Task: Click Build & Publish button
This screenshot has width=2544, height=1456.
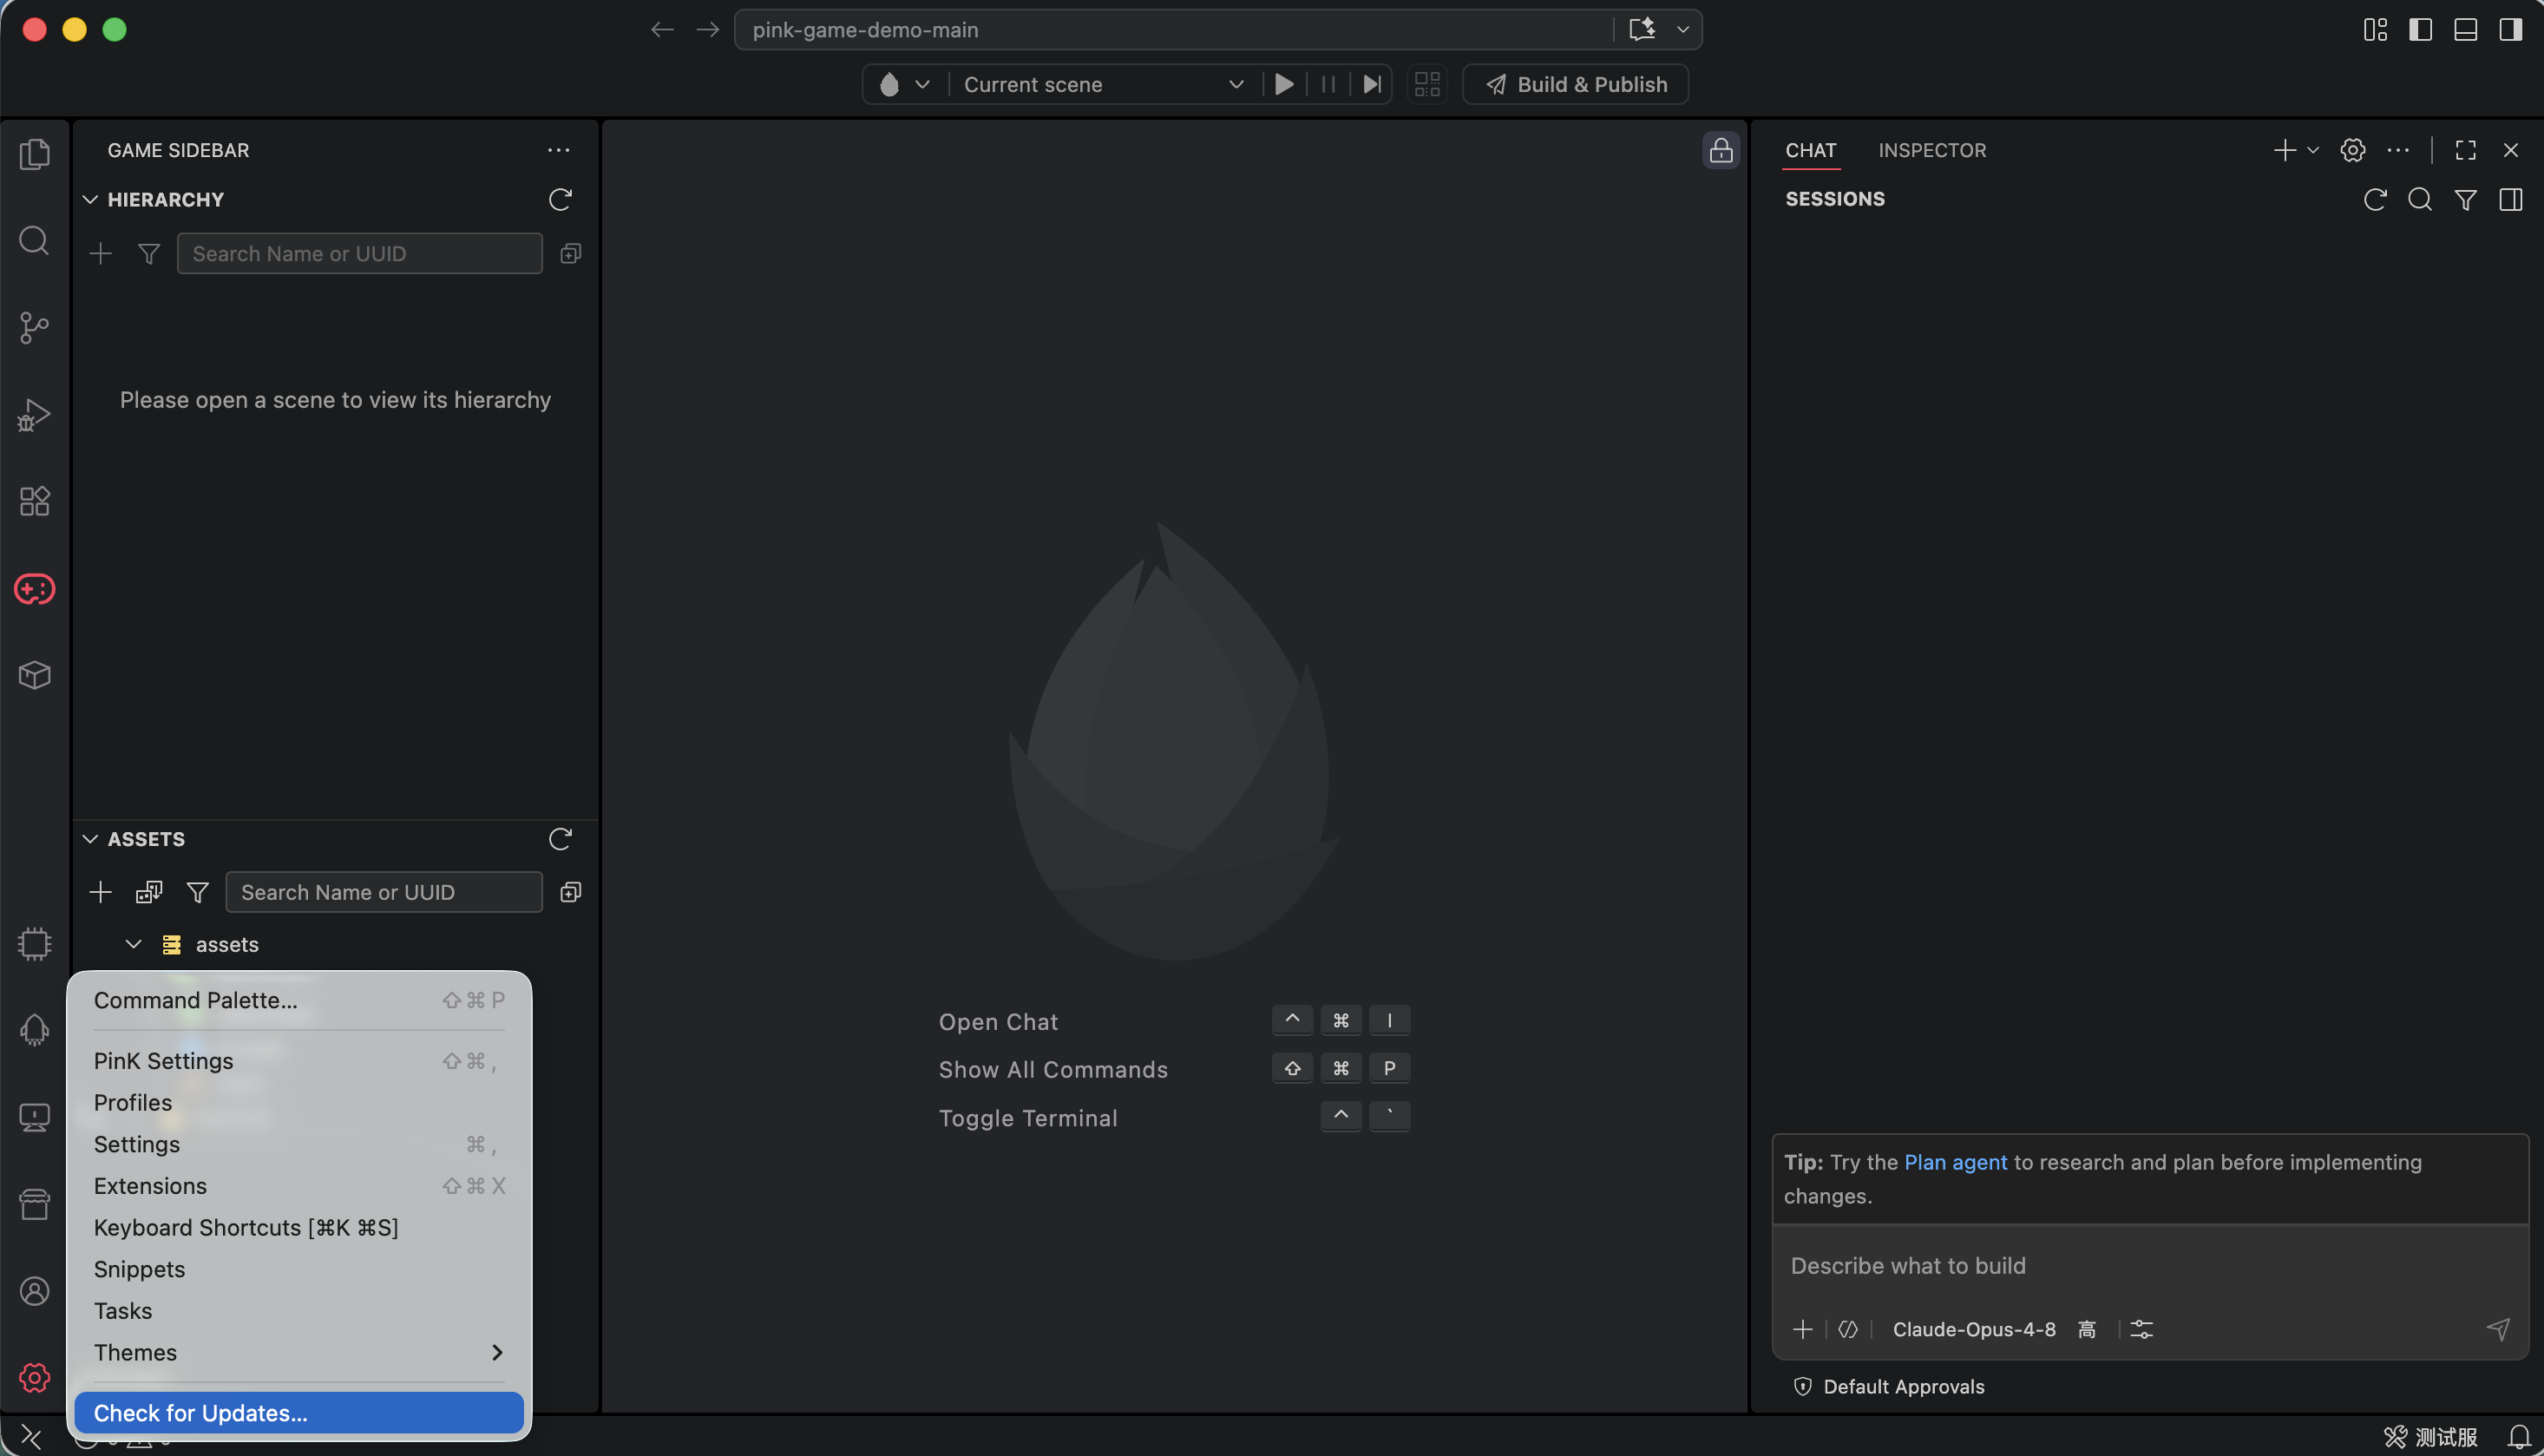Action: coord(1575,84)
